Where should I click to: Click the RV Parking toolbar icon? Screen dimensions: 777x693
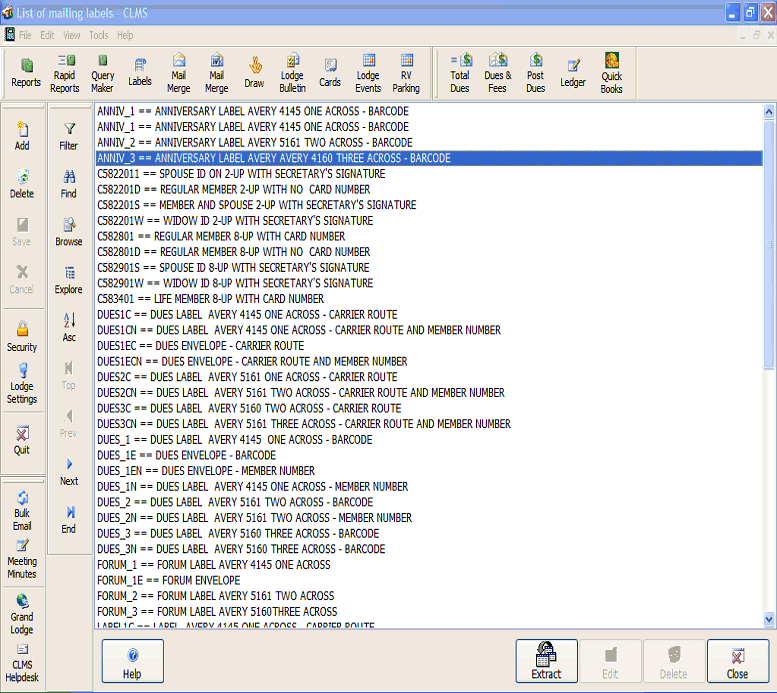[406, 73]
